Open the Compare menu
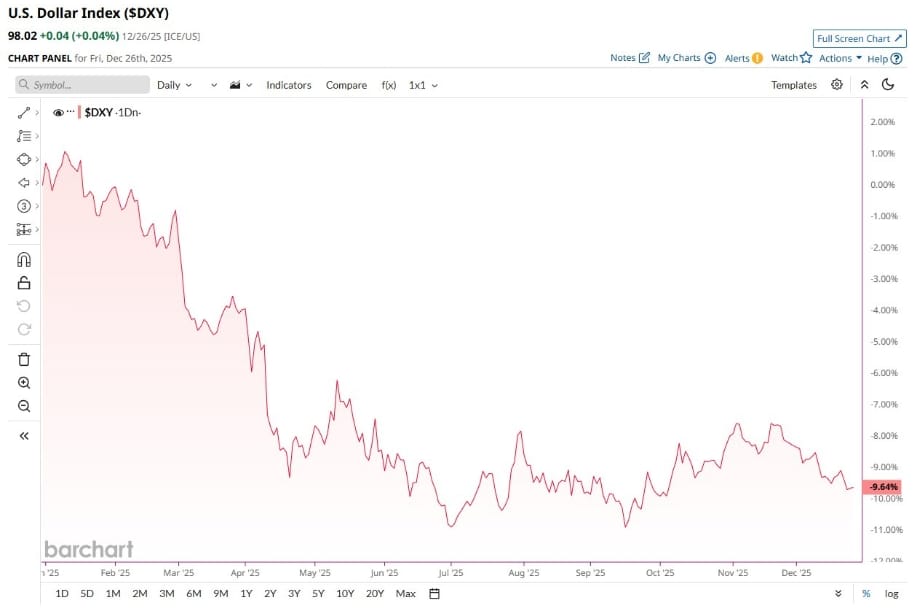The image size is (924, 611). (346, 85)
